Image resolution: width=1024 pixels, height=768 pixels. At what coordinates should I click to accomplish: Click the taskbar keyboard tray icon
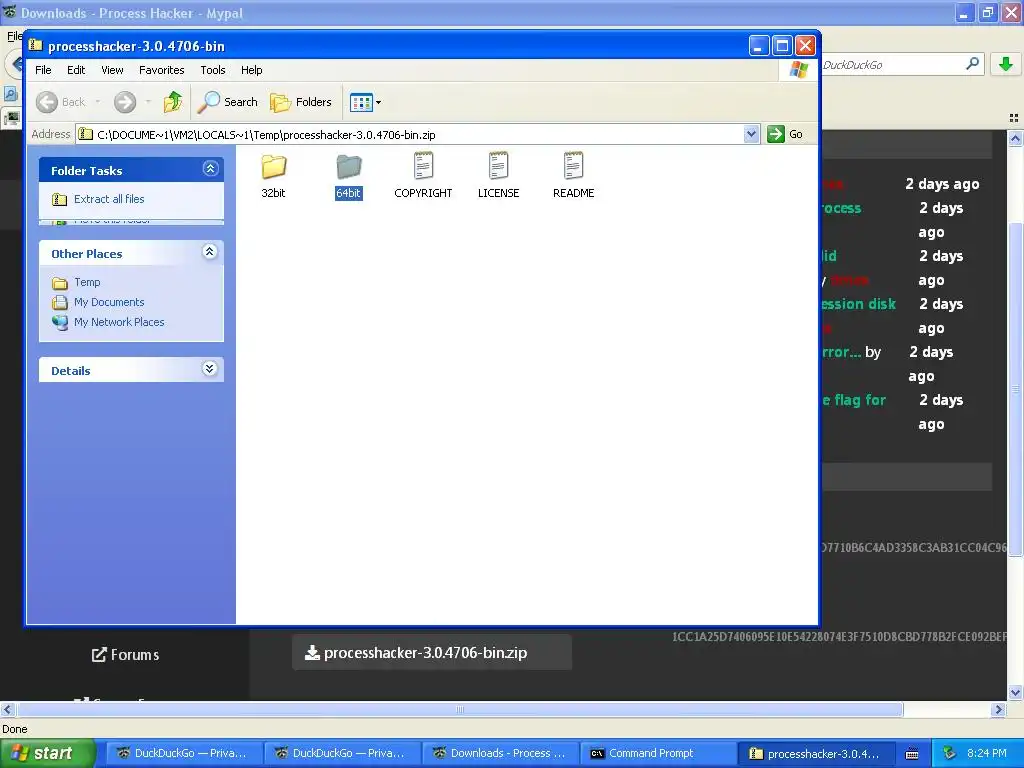[x=912, y=754]
